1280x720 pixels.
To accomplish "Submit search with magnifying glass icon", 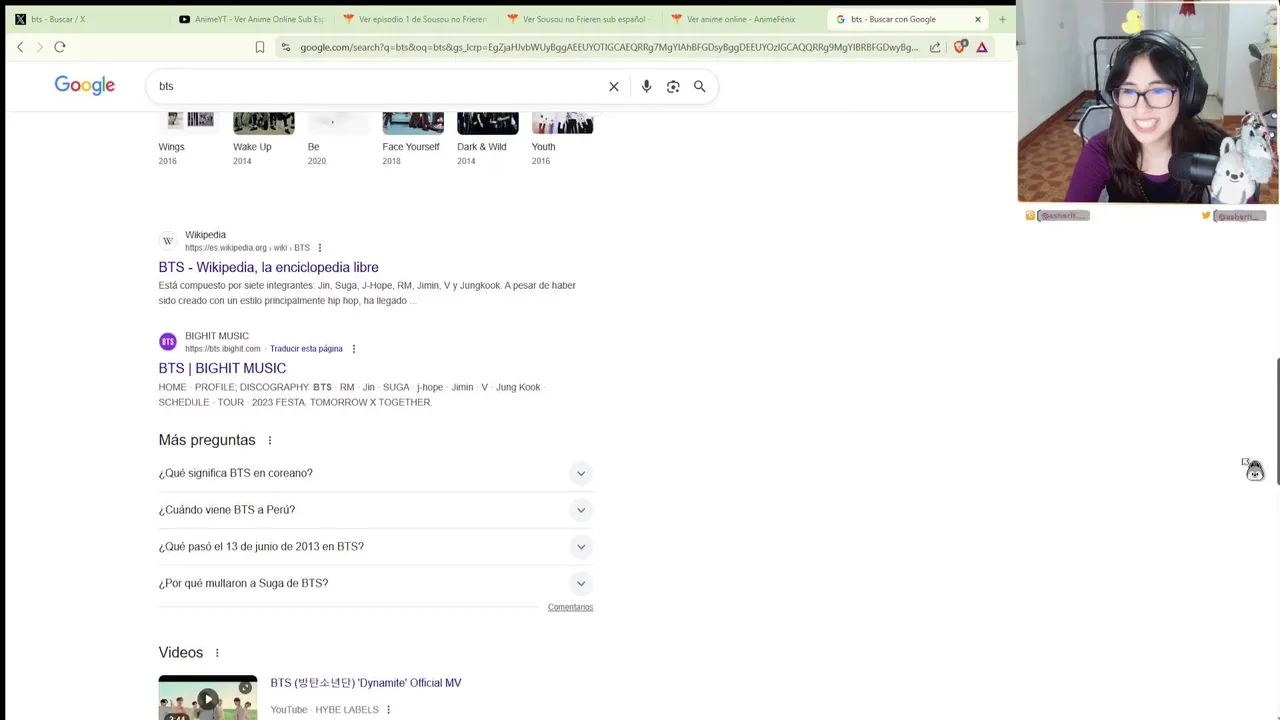I will pyautogui.click(x=700, y=87).
